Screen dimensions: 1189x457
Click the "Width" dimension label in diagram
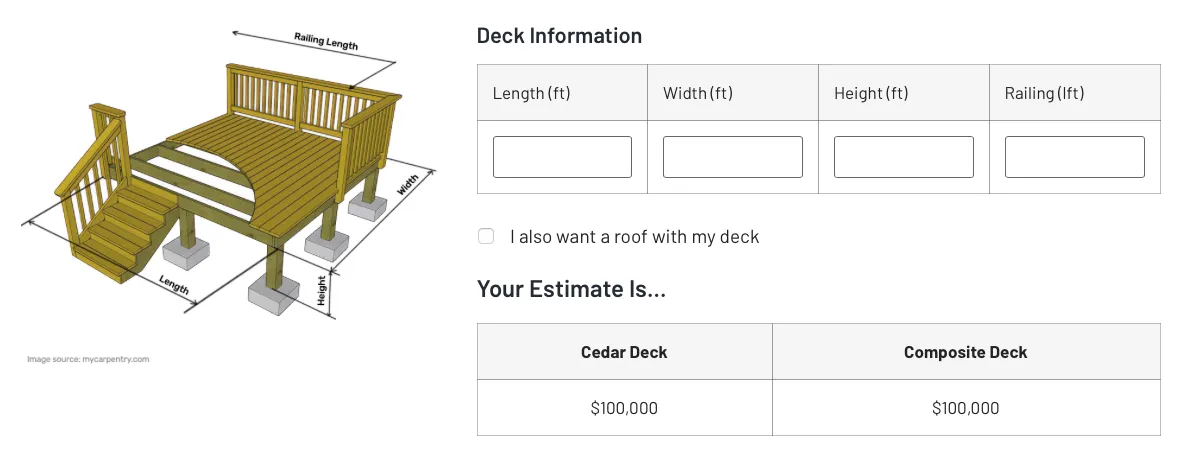[x=408, y=187]
